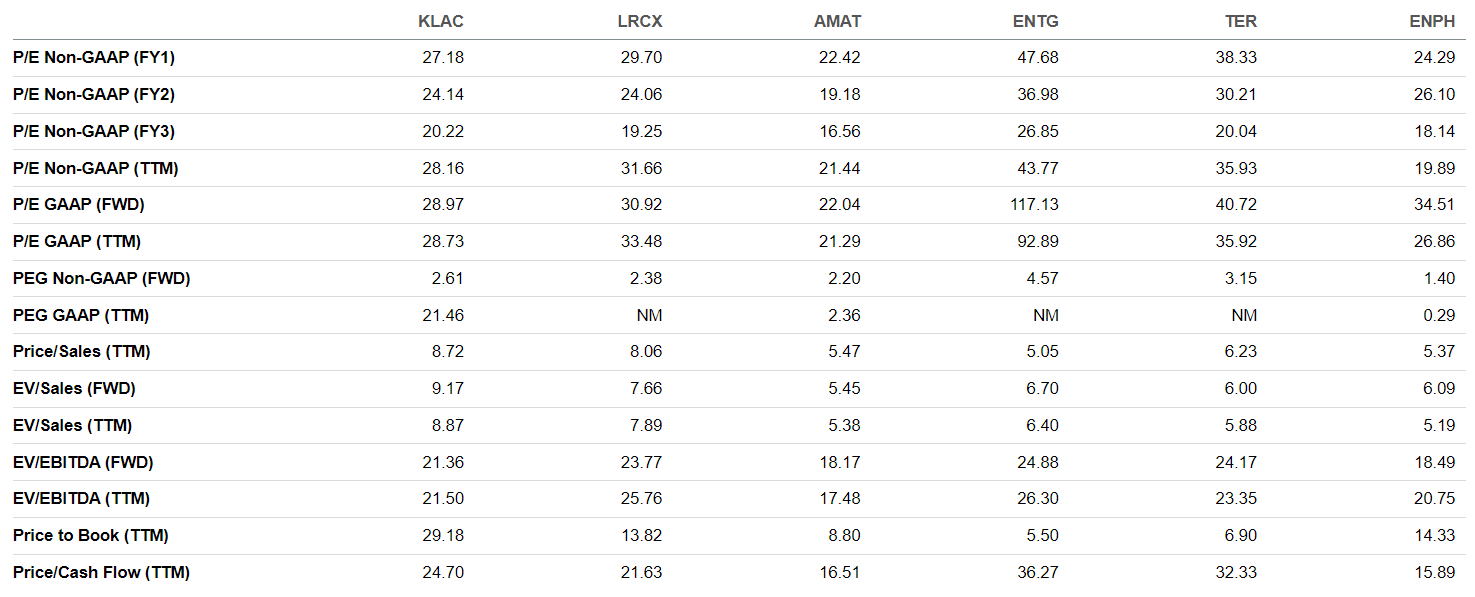
Task: Open the TER column header
Action: click(1240, 21)
